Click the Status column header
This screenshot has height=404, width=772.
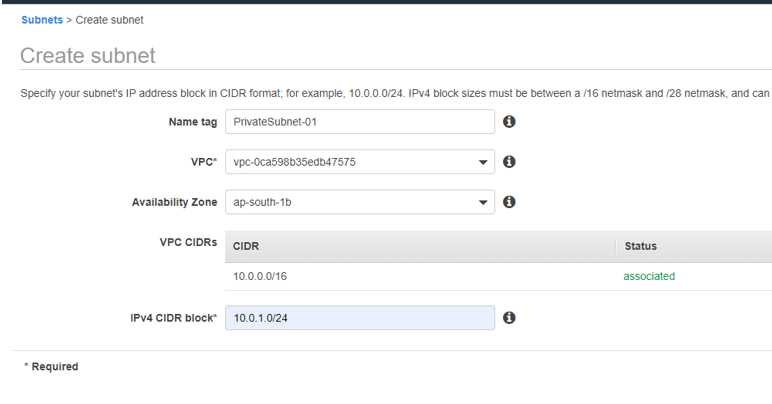640,246
